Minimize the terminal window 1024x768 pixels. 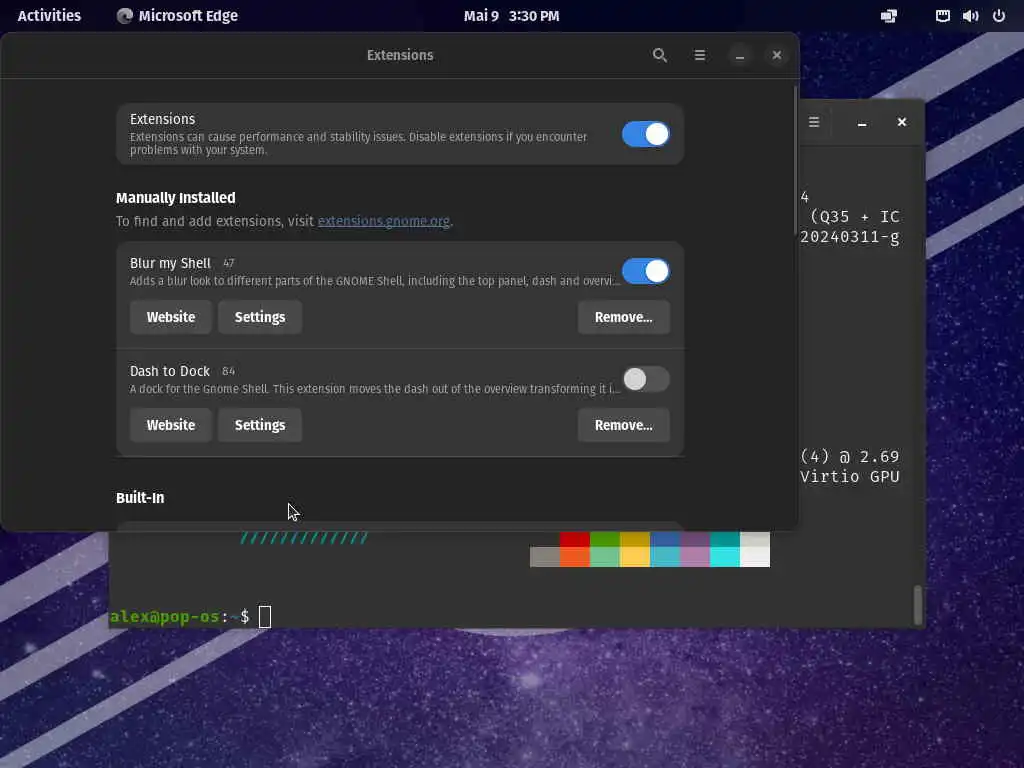pyautogui.click(x=862, y=122)
